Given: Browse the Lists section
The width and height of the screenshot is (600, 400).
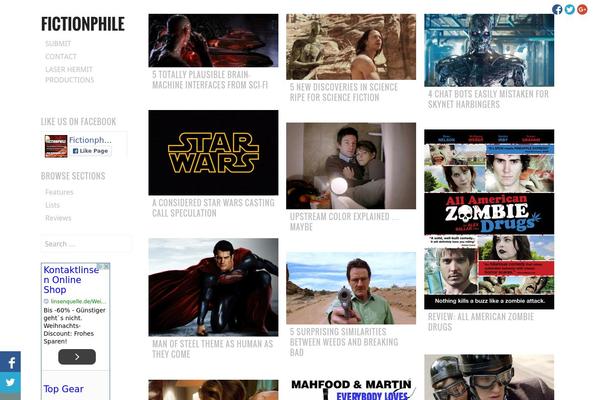Looking at the screenshot, I should click(x=52, y=205).
